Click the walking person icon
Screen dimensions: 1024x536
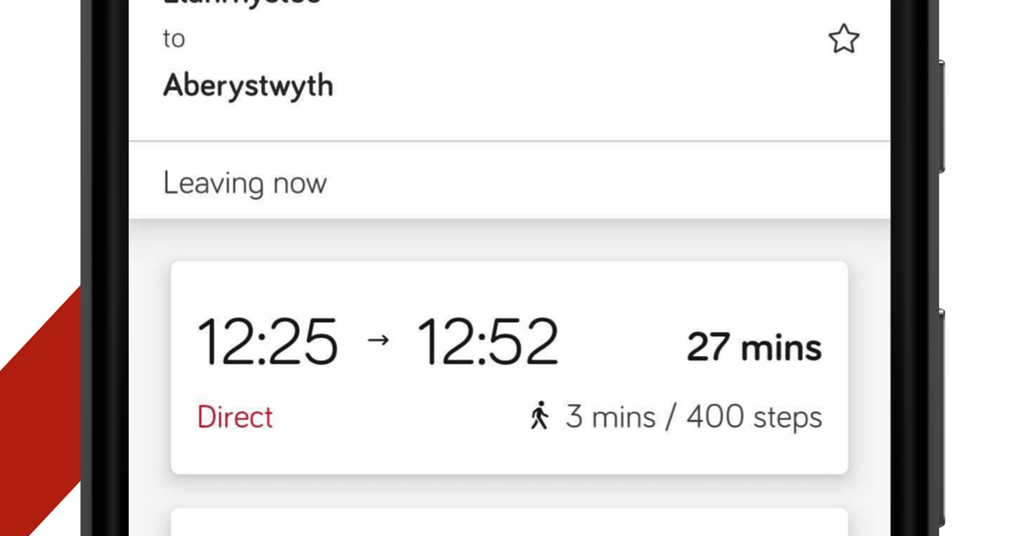click(539, 416)
